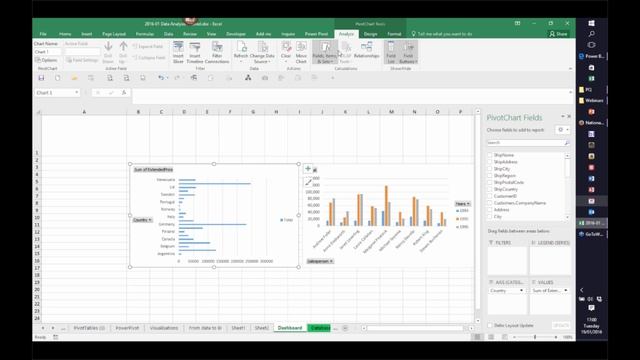Check the CustomerID field checkbox

[490, 196]
